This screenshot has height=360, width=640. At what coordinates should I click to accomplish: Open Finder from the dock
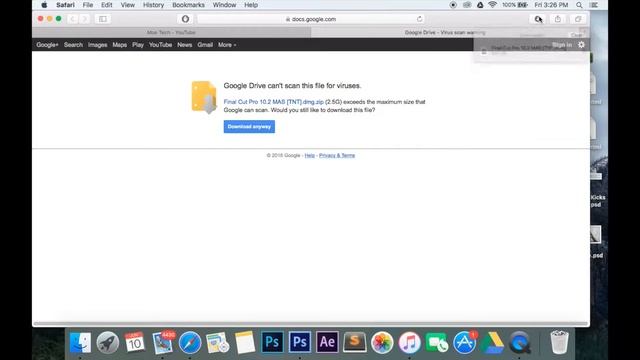[80, 342]
